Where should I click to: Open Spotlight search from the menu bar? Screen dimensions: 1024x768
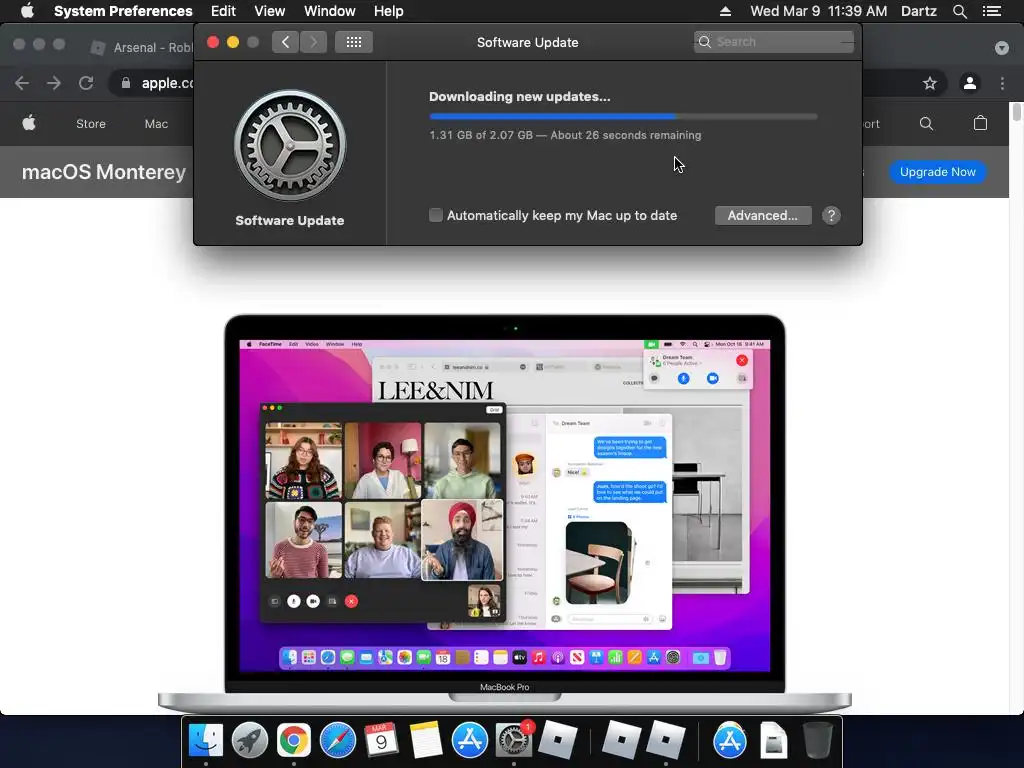click(959, 11)
